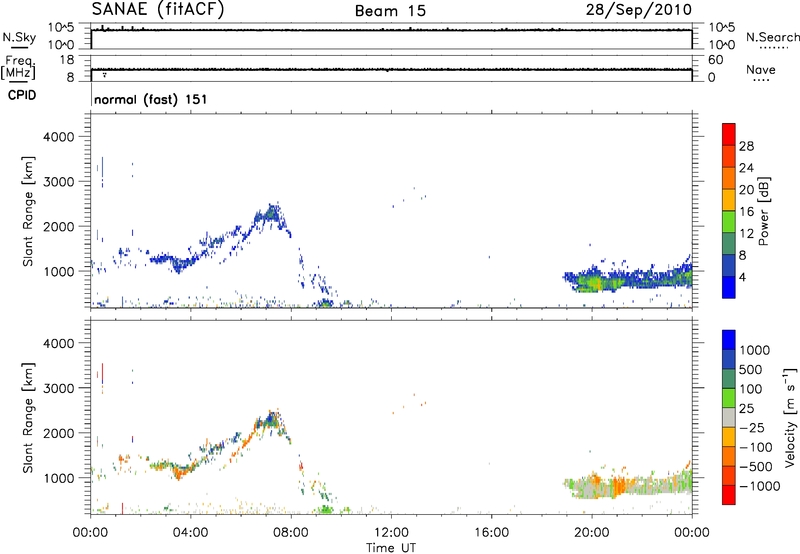Select the 16 label on power colorbar
800x554 pixels.
746,212
